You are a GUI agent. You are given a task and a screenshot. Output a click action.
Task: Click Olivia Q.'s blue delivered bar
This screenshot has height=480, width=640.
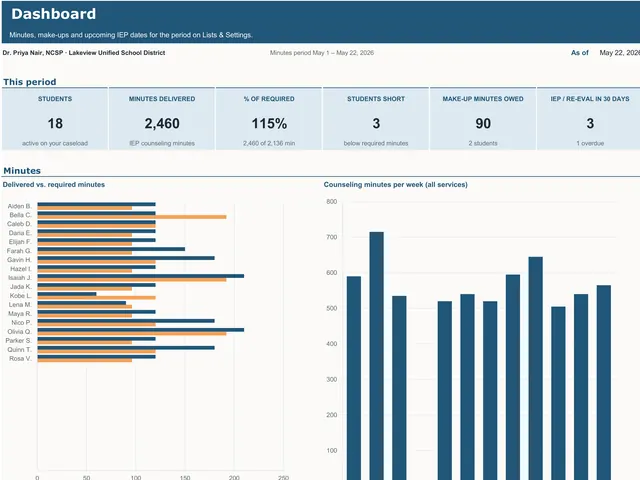coord(141,330)
